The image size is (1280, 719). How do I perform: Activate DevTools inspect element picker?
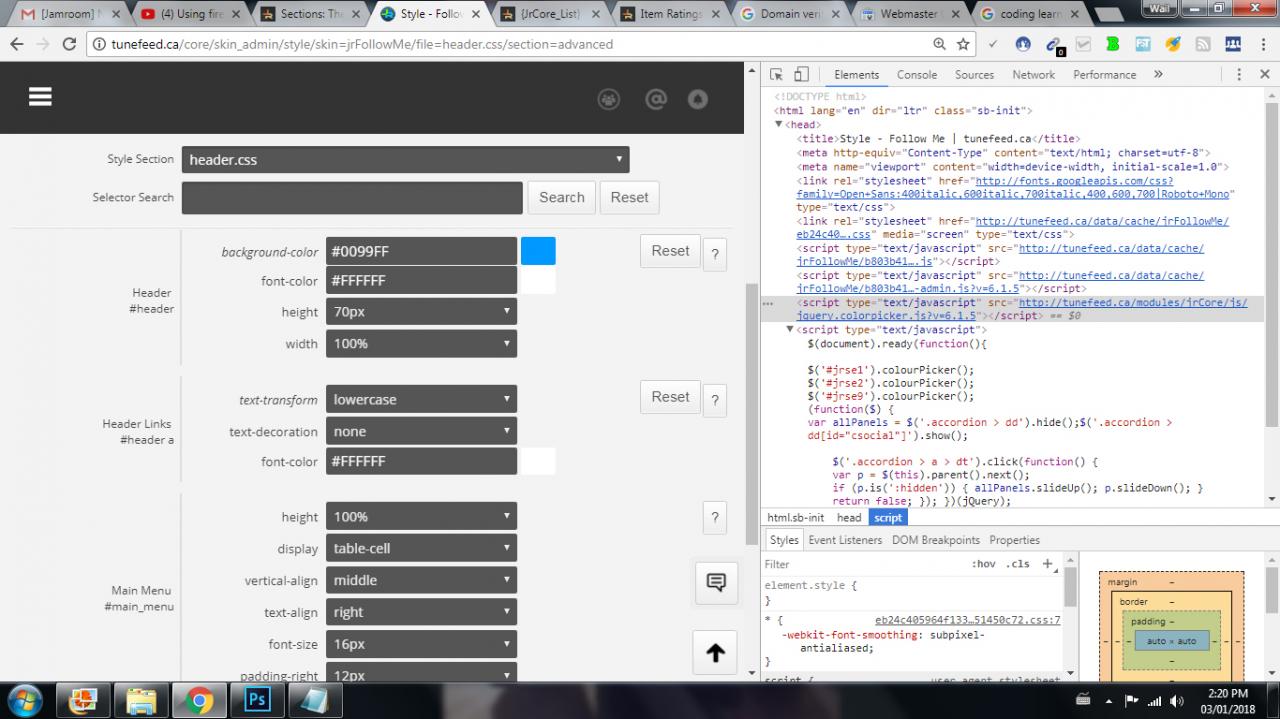pos(777,75)
